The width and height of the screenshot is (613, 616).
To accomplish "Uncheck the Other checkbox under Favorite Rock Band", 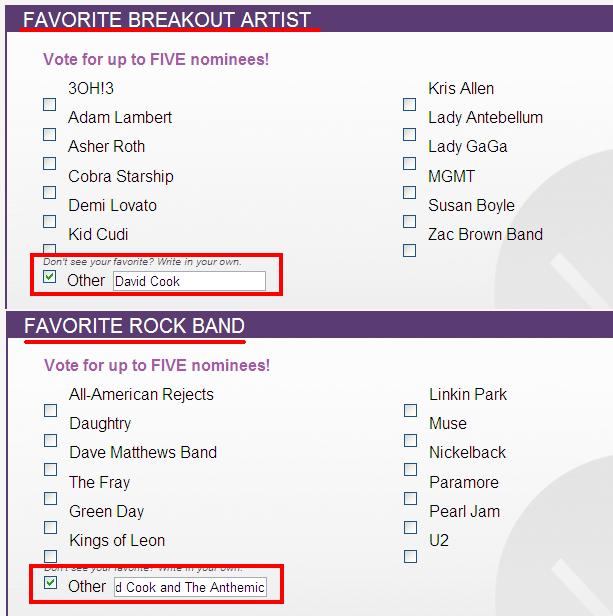I will pos(50,583).
